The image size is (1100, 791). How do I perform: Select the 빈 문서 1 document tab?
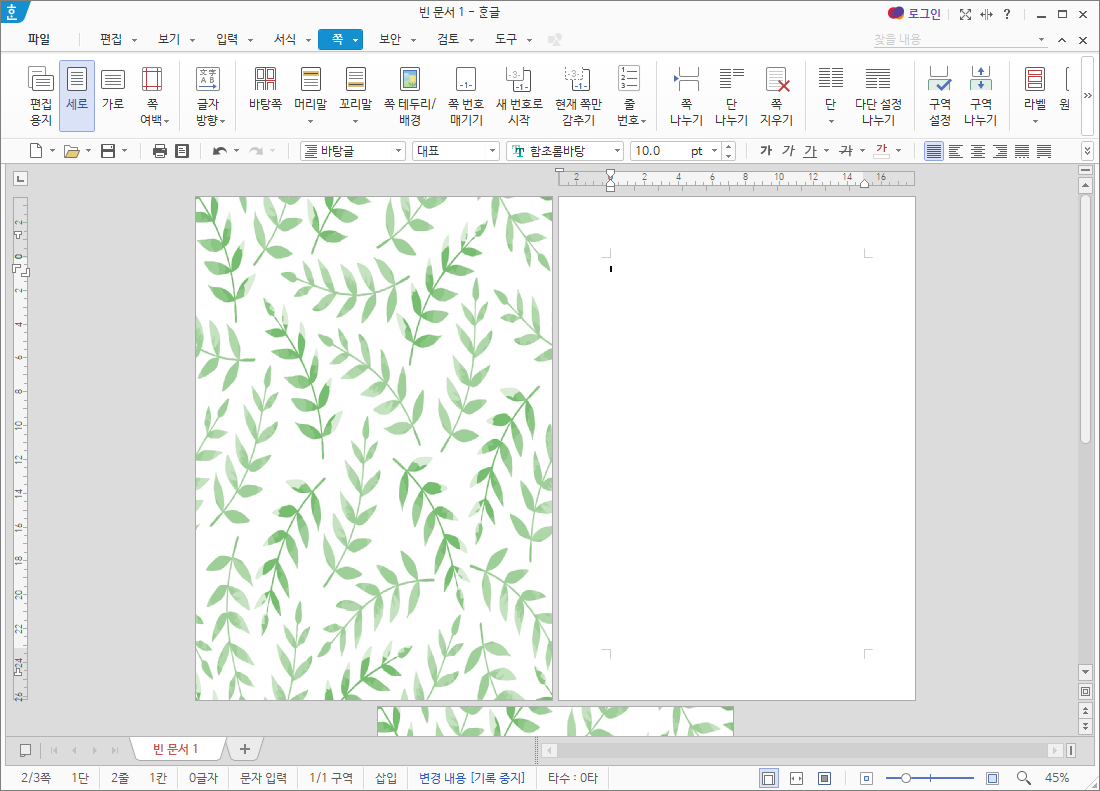click(176, 749)
